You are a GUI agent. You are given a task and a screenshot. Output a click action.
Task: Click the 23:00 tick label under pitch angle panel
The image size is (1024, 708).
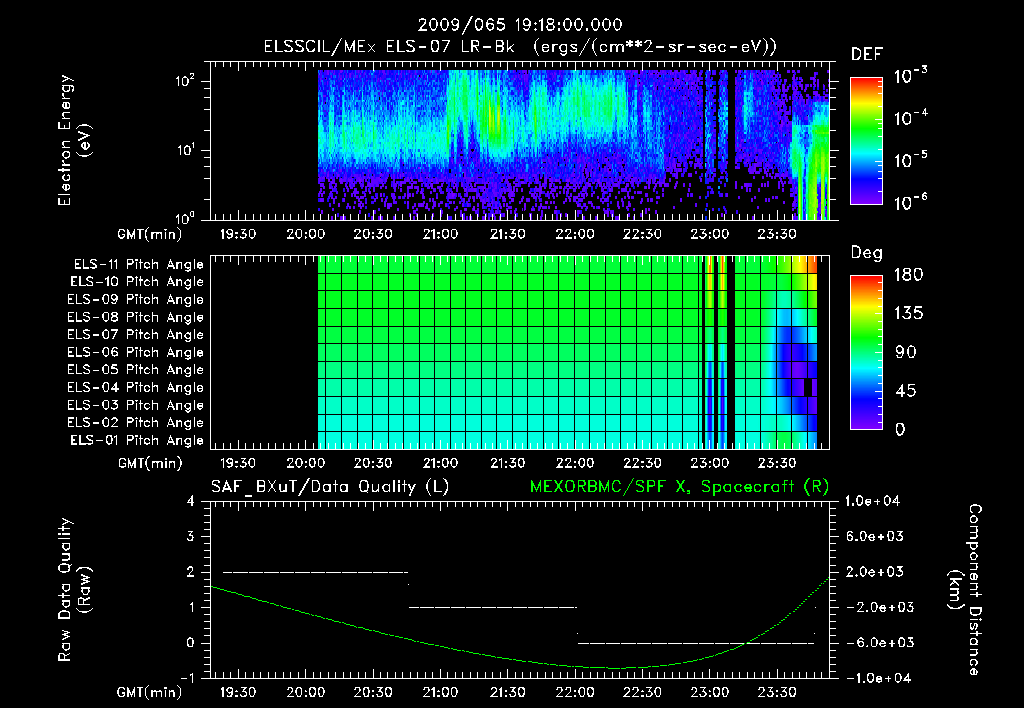tap(710, 463)
